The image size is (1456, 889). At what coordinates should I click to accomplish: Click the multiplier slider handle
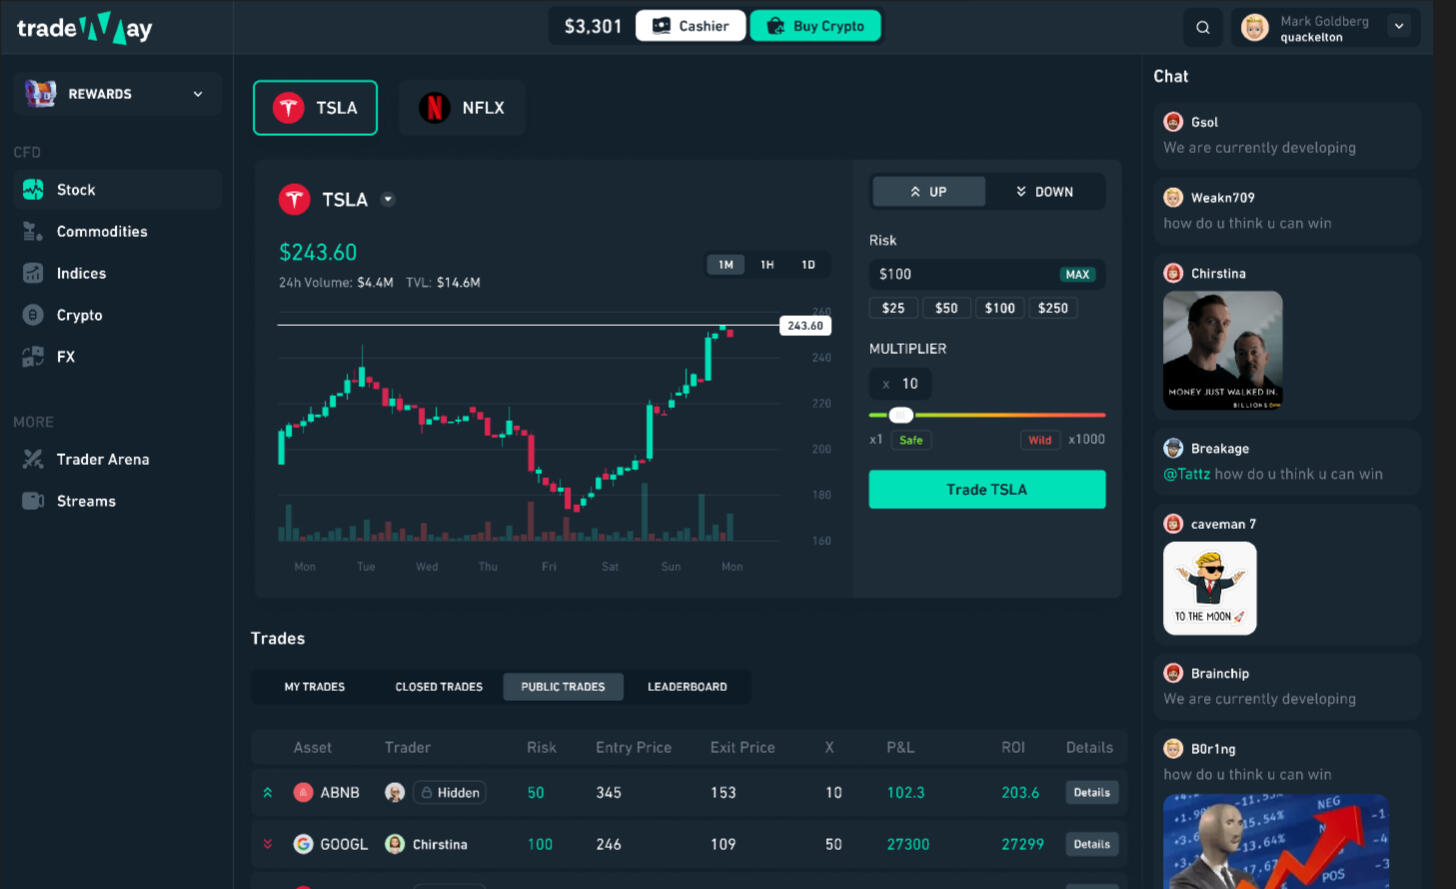(901, 415)
